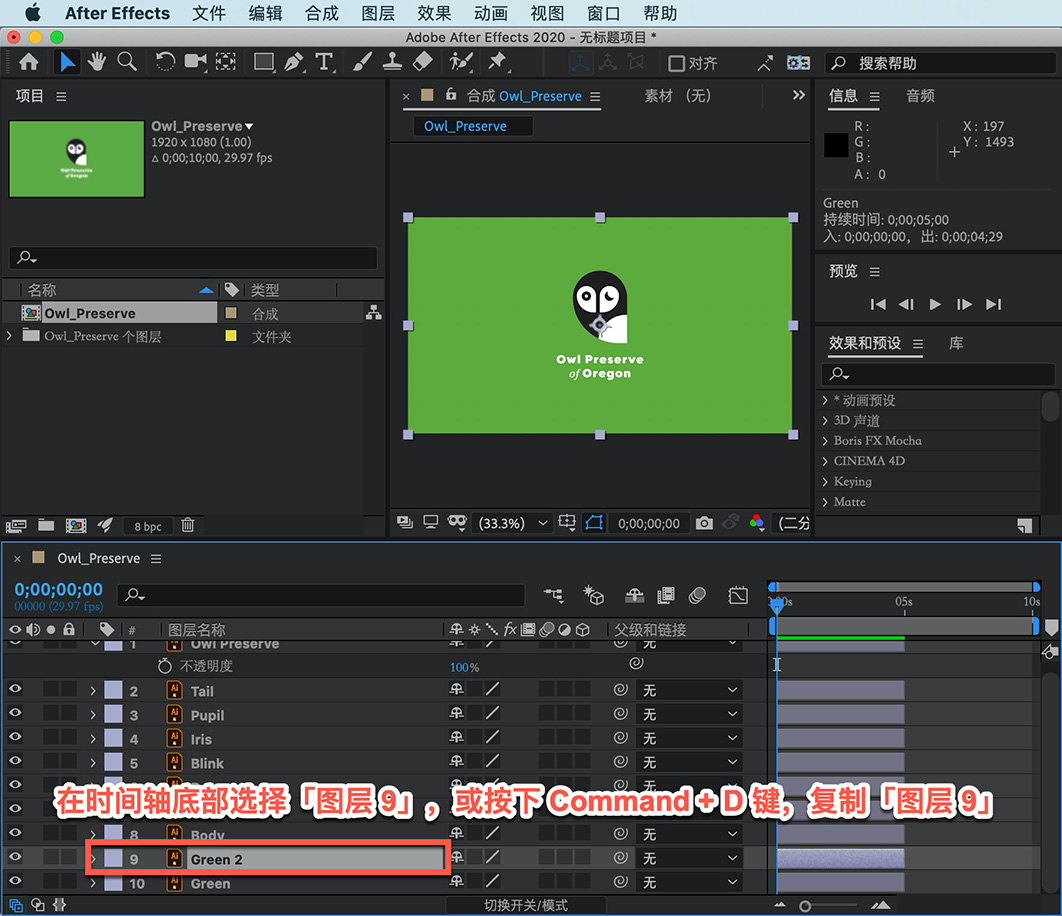
Task: Hide the Pupil layer eye icon
Action: click(15, 713)
